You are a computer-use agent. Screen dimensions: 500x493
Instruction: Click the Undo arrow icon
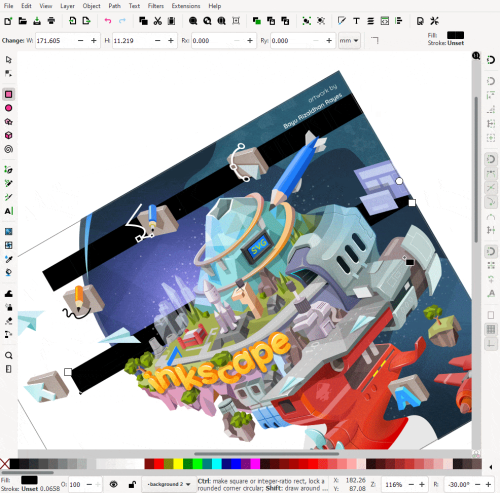coord(108,21)
